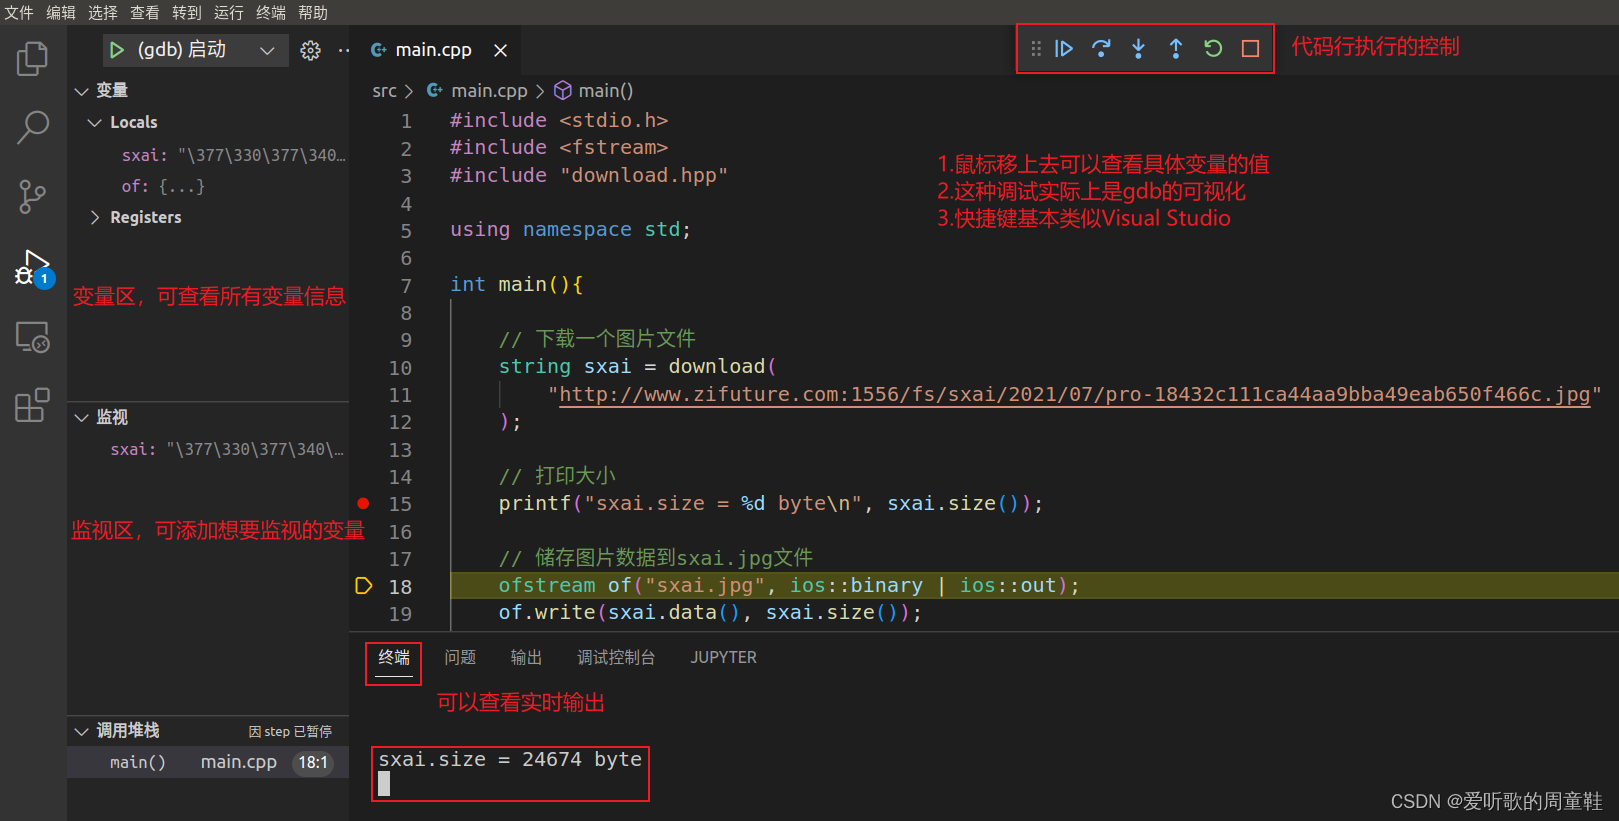Collapse the Locals tree node
Image resolution: width=1619 pixels, height=821 pixels.
95,122
